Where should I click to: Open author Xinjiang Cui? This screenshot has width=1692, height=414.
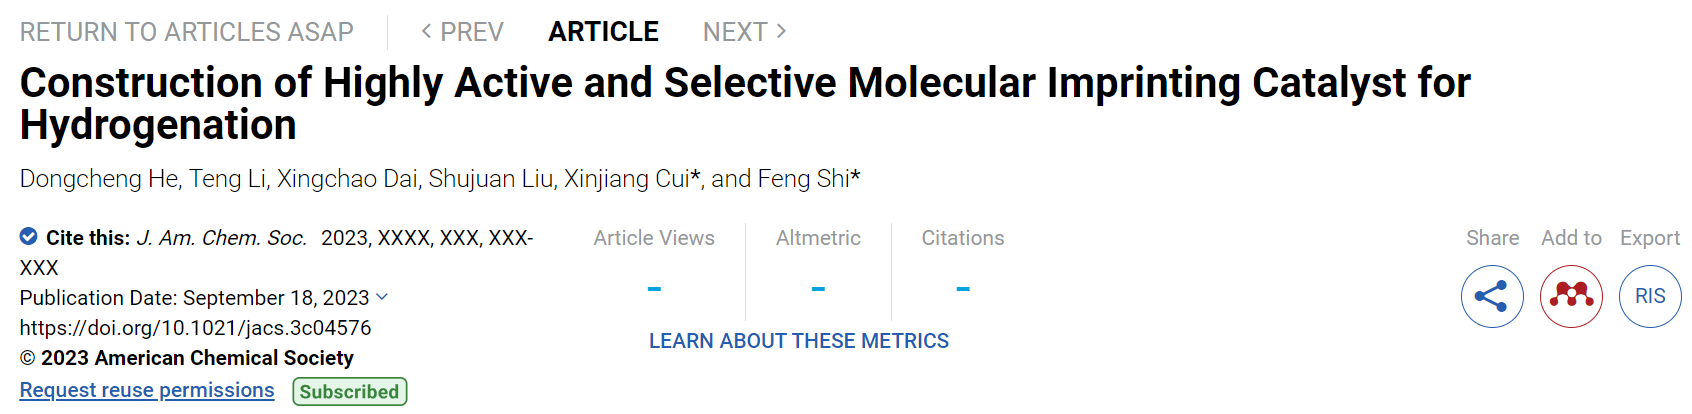tap(627, 179)
